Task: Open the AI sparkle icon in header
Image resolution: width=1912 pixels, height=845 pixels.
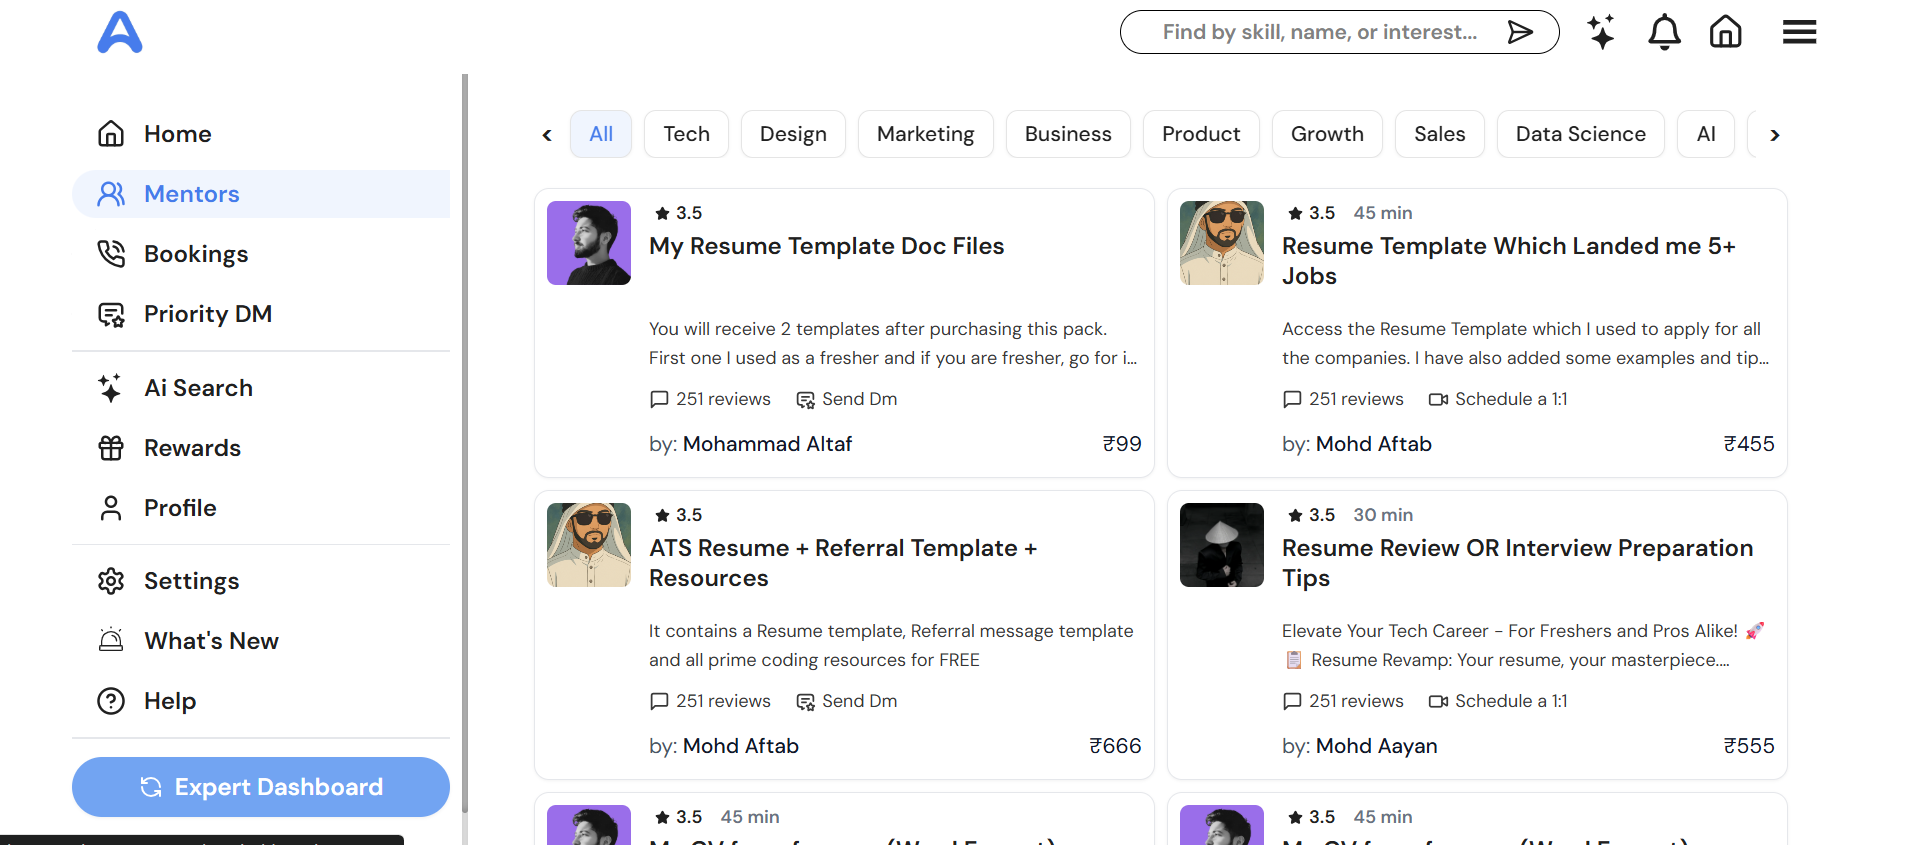Action: coord(1601,32)
